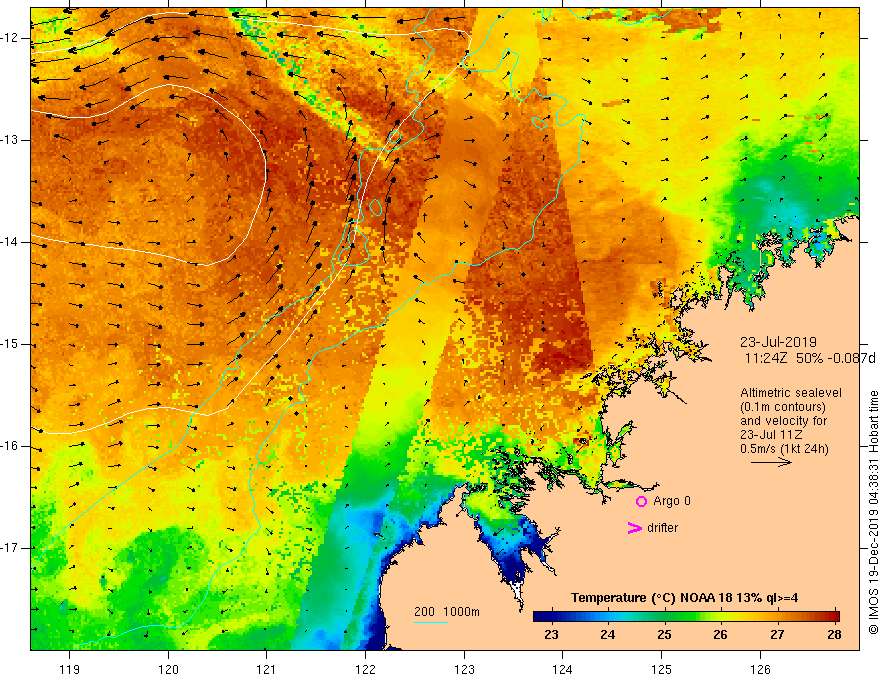The height and width of the screenshot is (680, 880).
Task: Click longitude axis label '124'
Action: point(563,669)
